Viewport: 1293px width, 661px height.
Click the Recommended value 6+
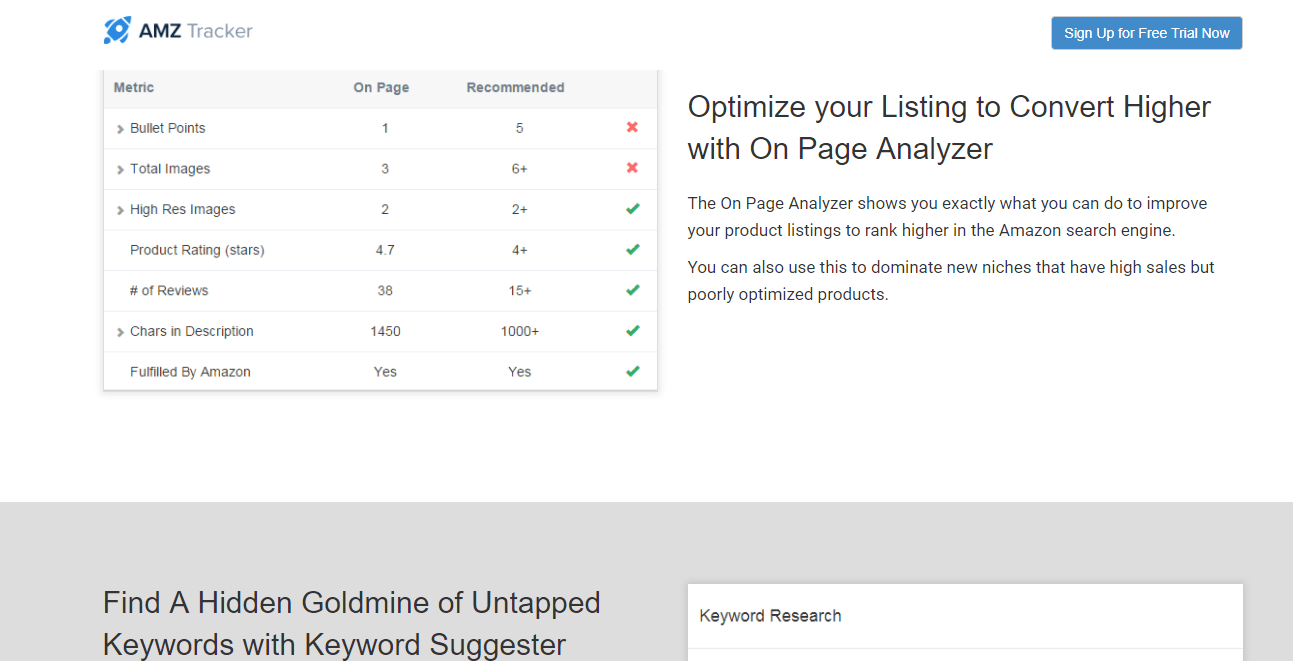point(520,169)
